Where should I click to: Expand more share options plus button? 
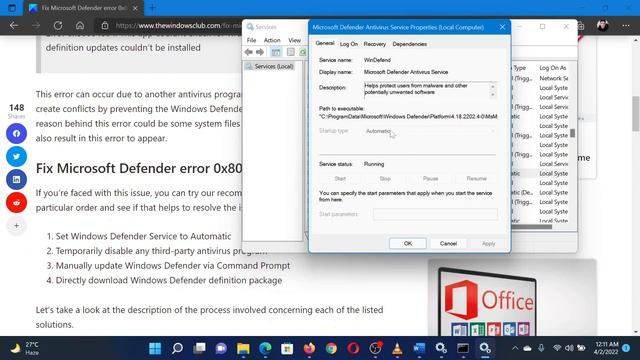click(x=16, y=225)
